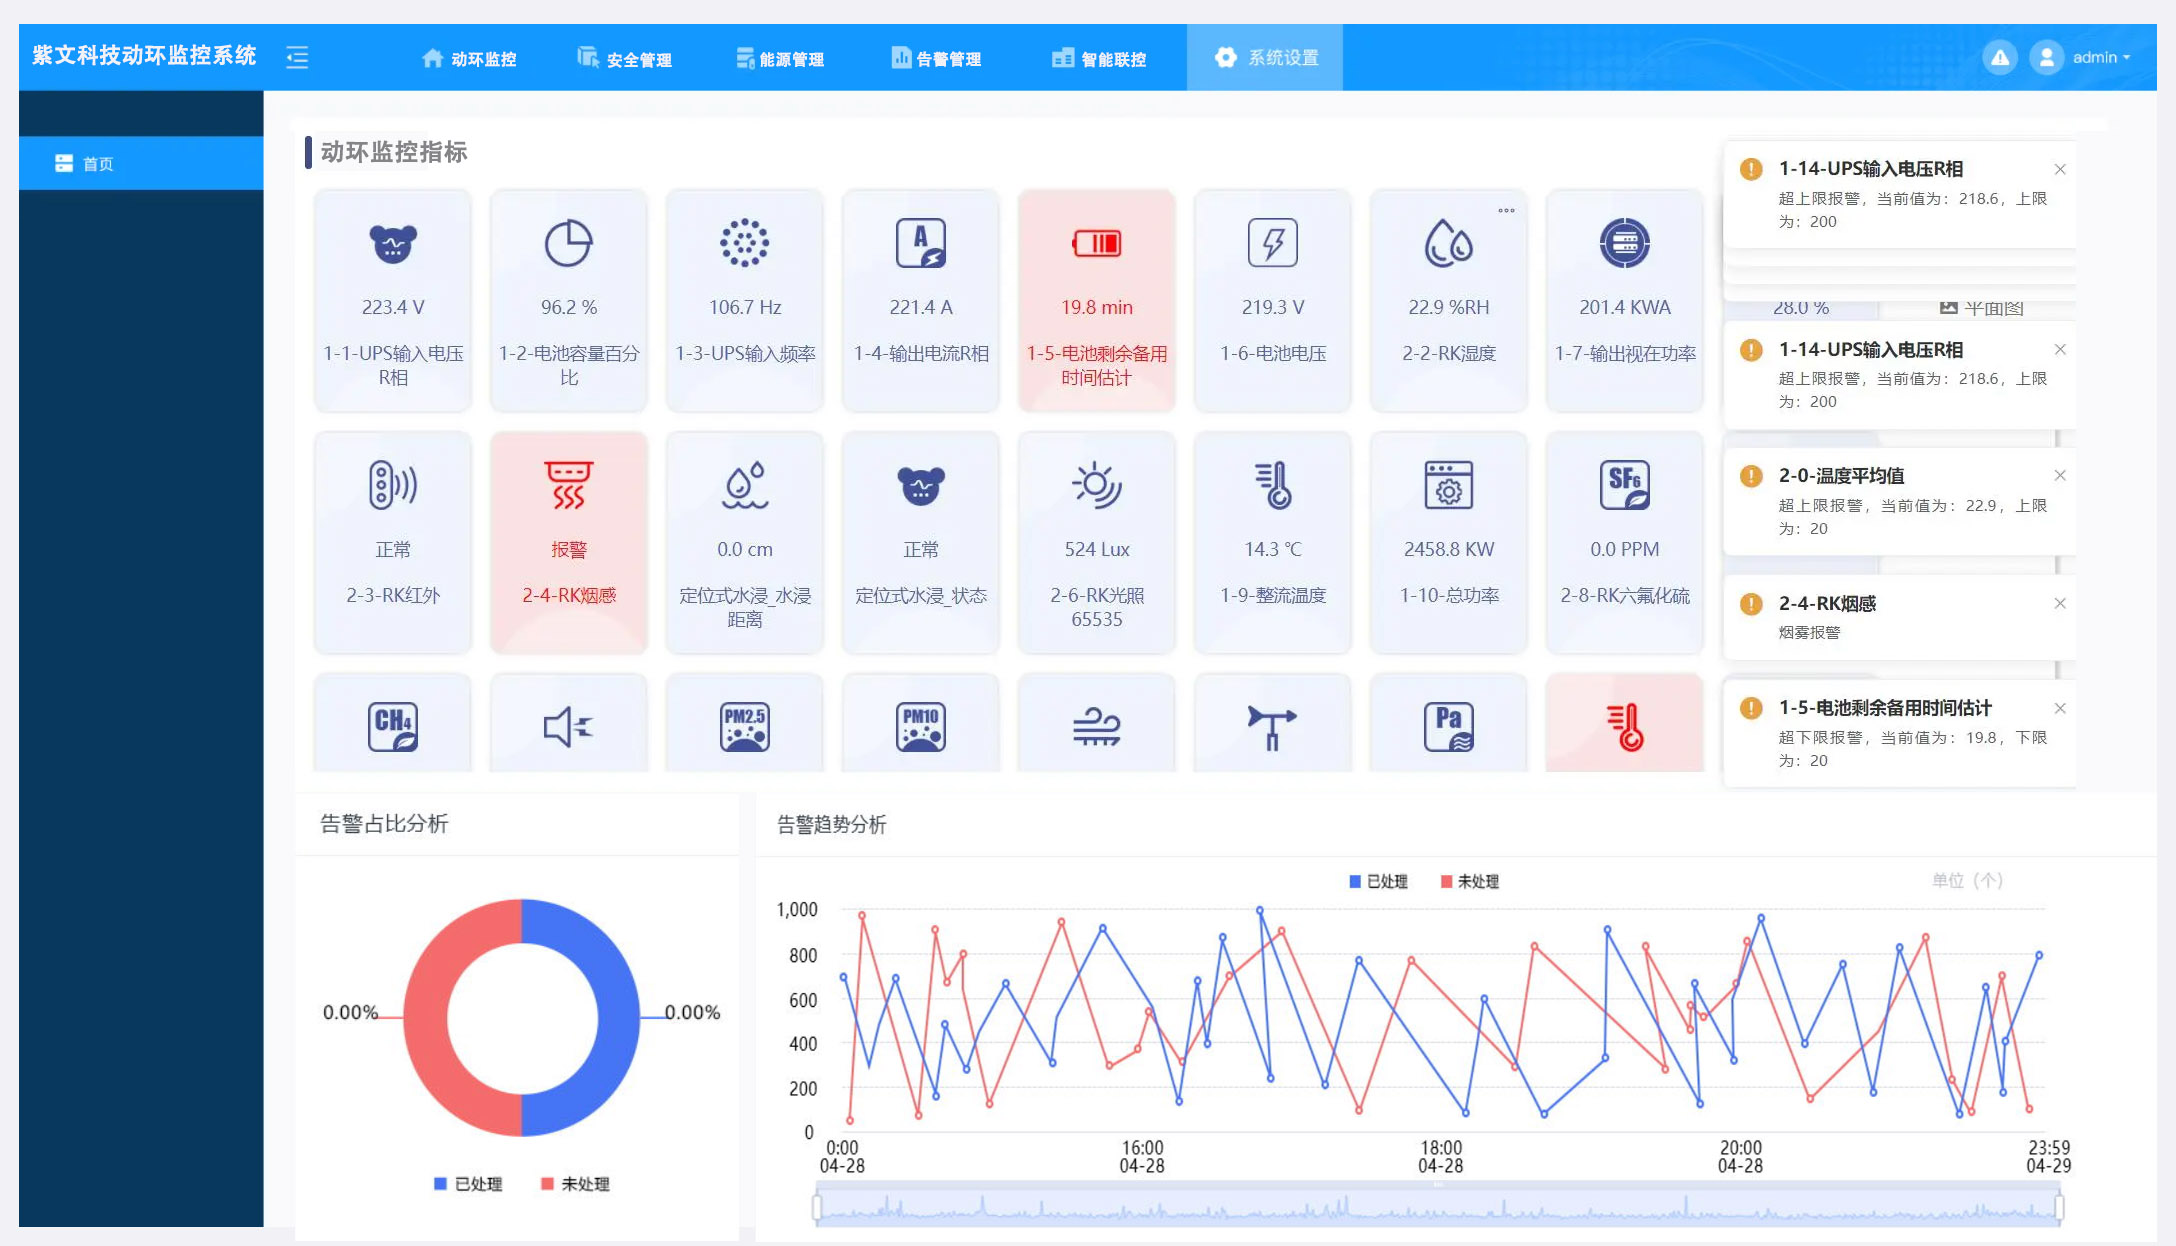Toggle 已处理 legend in trend chart
The height and width of the screenshot is (1246, 2176).
(x=1377, y=881)
